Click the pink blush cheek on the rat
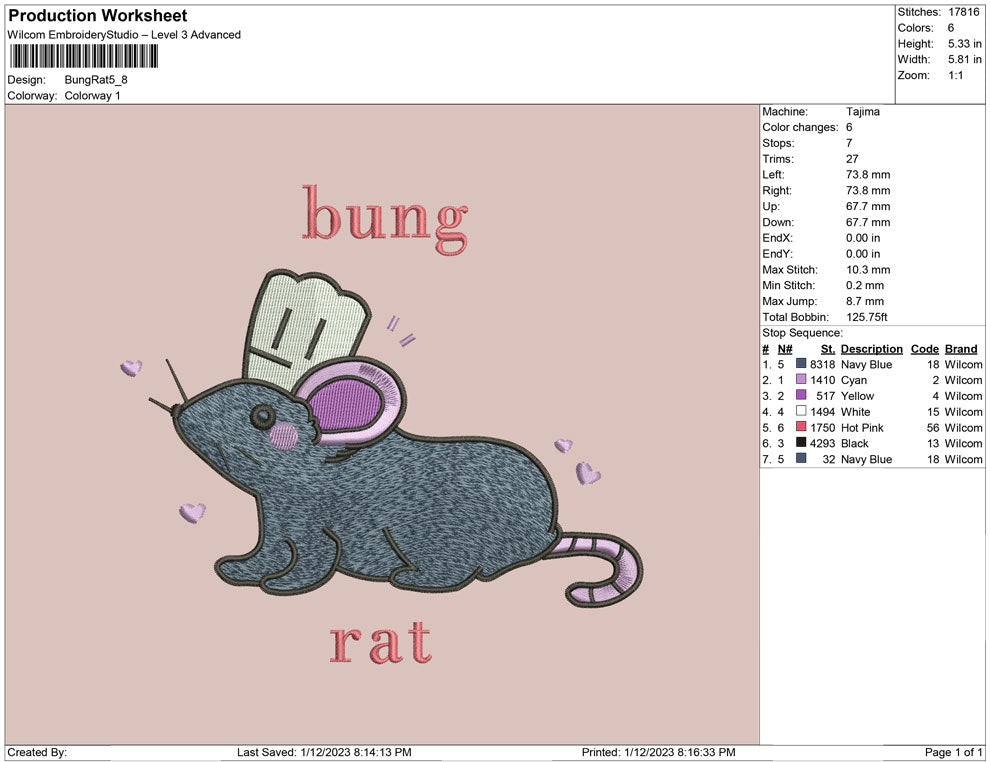Image resolution: width=990 pixels, height=762 pixels. coord(284,436)
